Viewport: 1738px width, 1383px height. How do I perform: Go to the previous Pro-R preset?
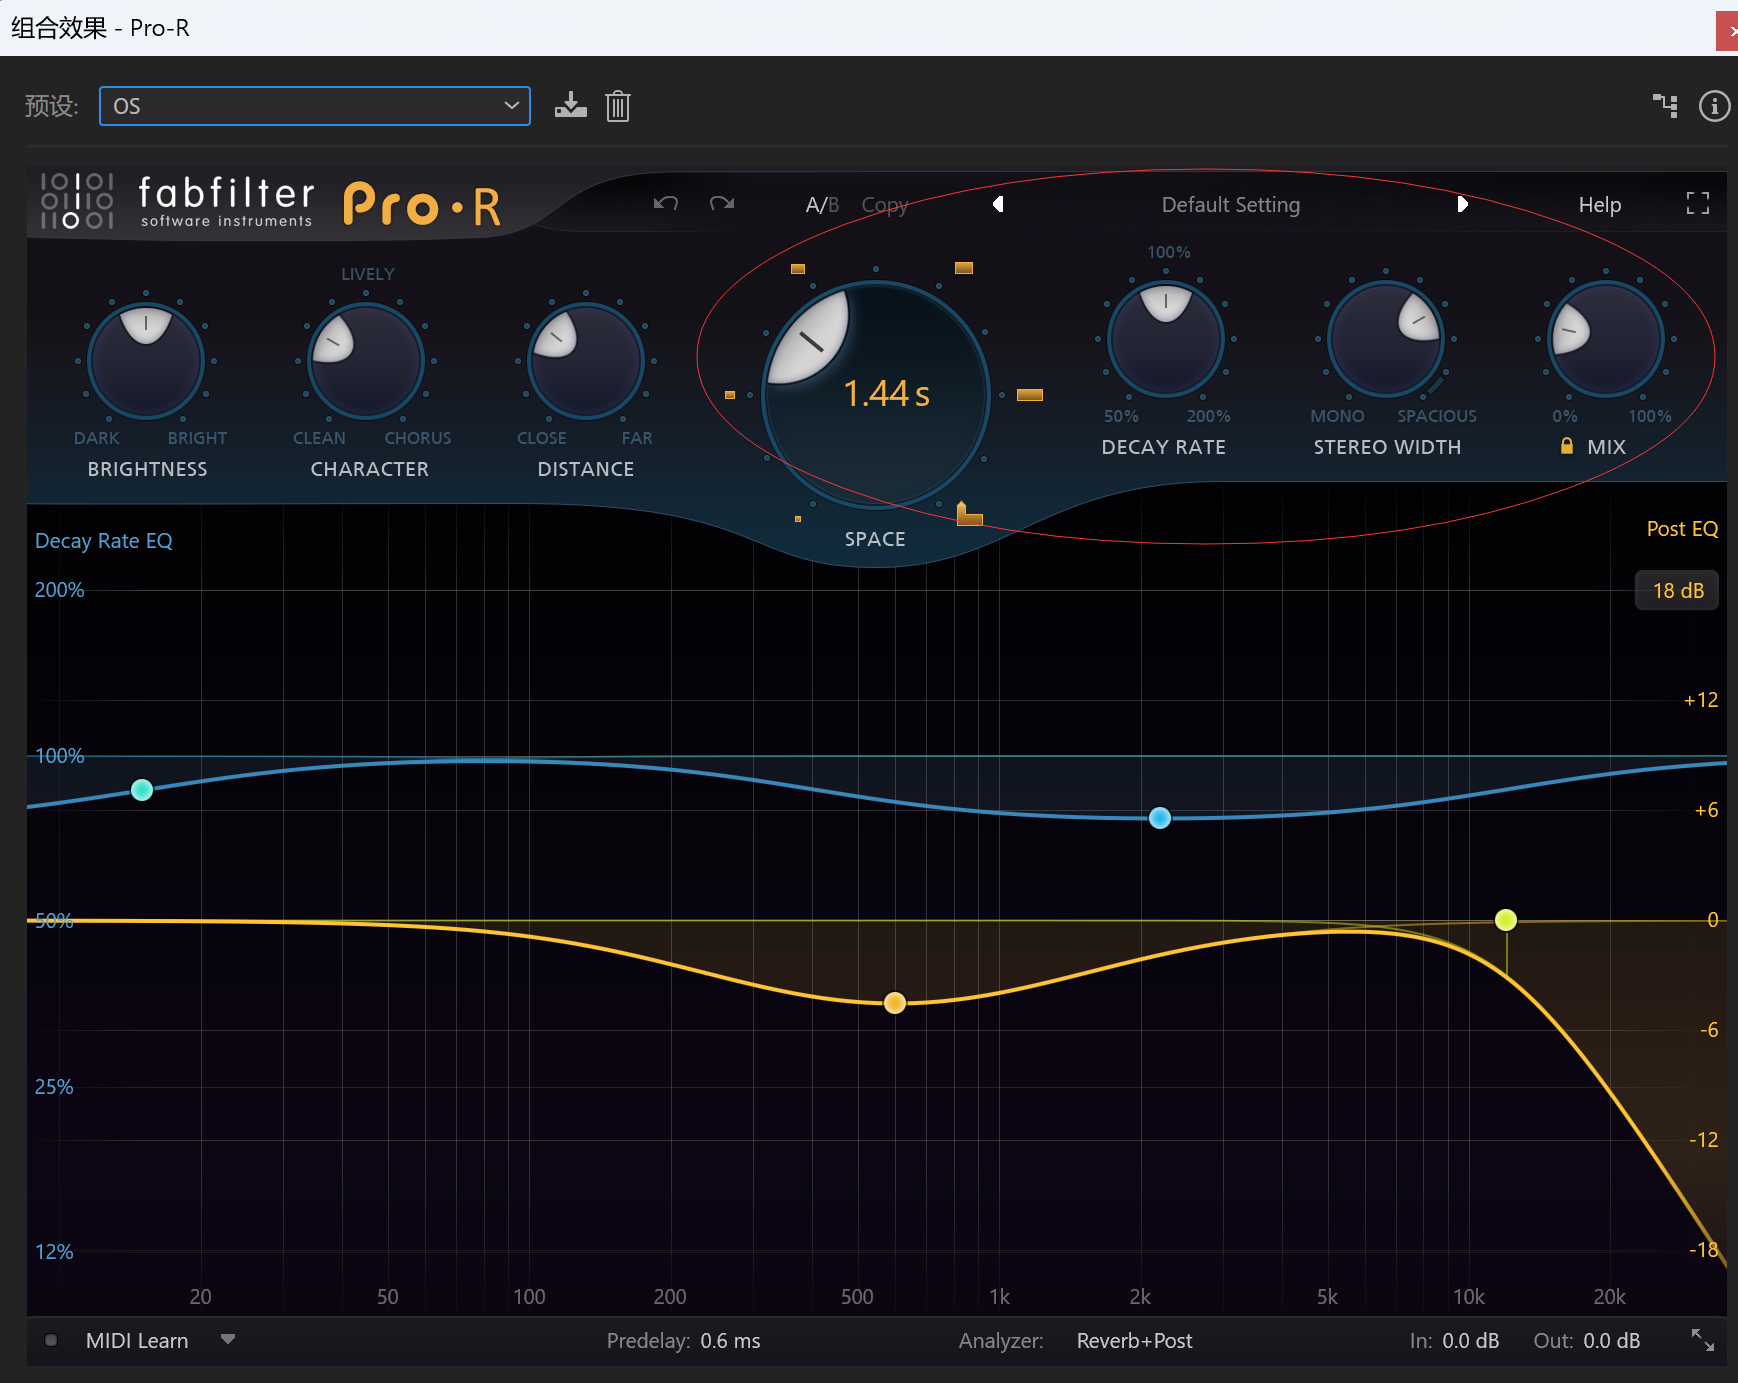click(998, 204)
